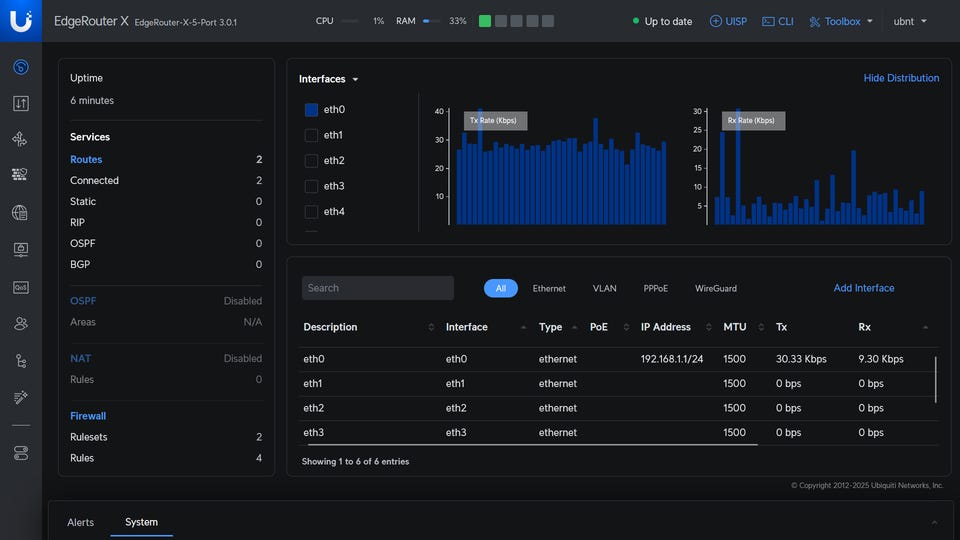Open the Toolbox dropdown menu
Viewport: 960px width, 540px height.
tap(841, 21)
